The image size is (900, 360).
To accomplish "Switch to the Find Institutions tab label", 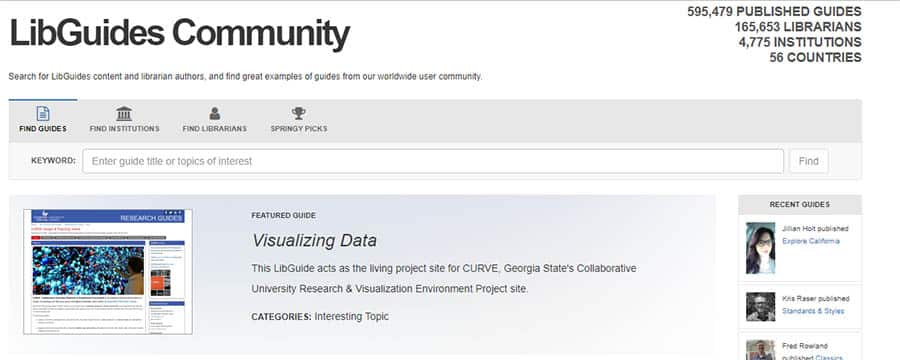I will click(125, 129).
